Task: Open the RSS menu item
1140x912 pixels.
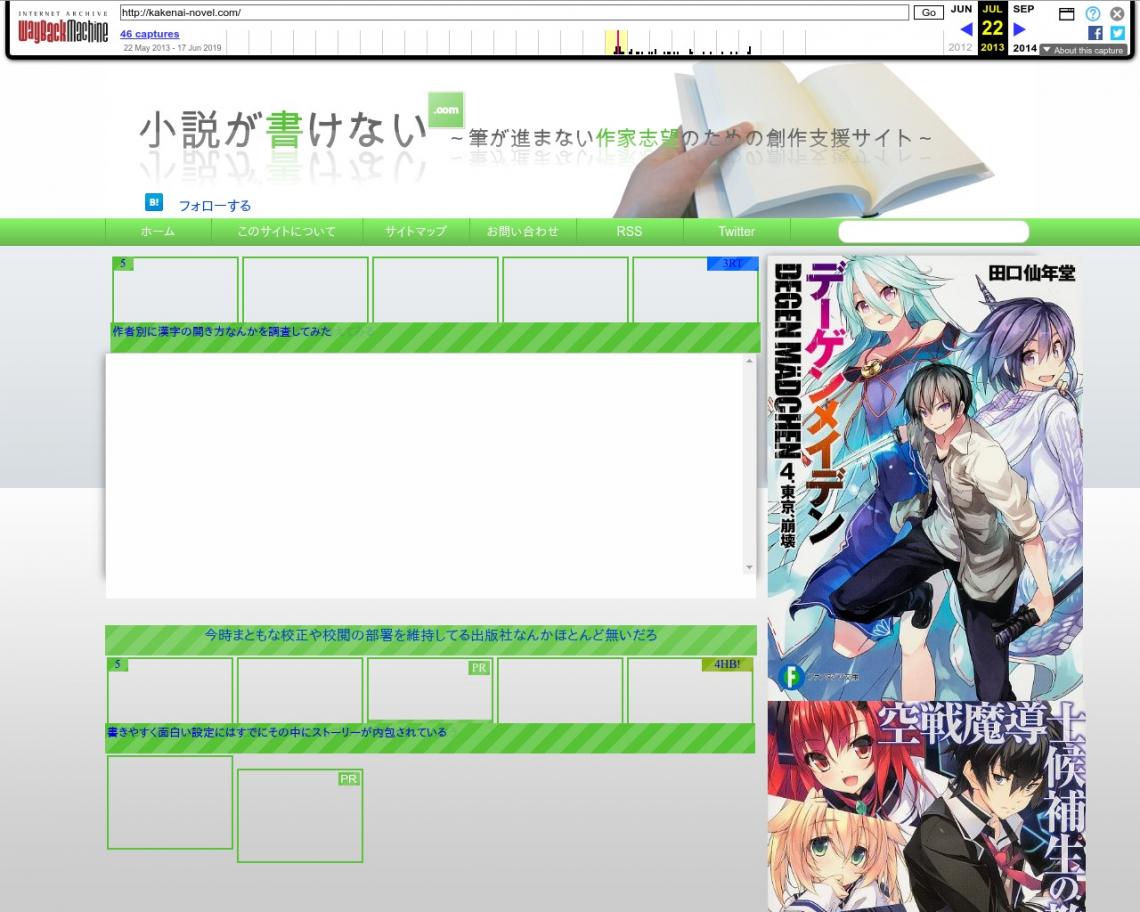Action: [630, 231]
